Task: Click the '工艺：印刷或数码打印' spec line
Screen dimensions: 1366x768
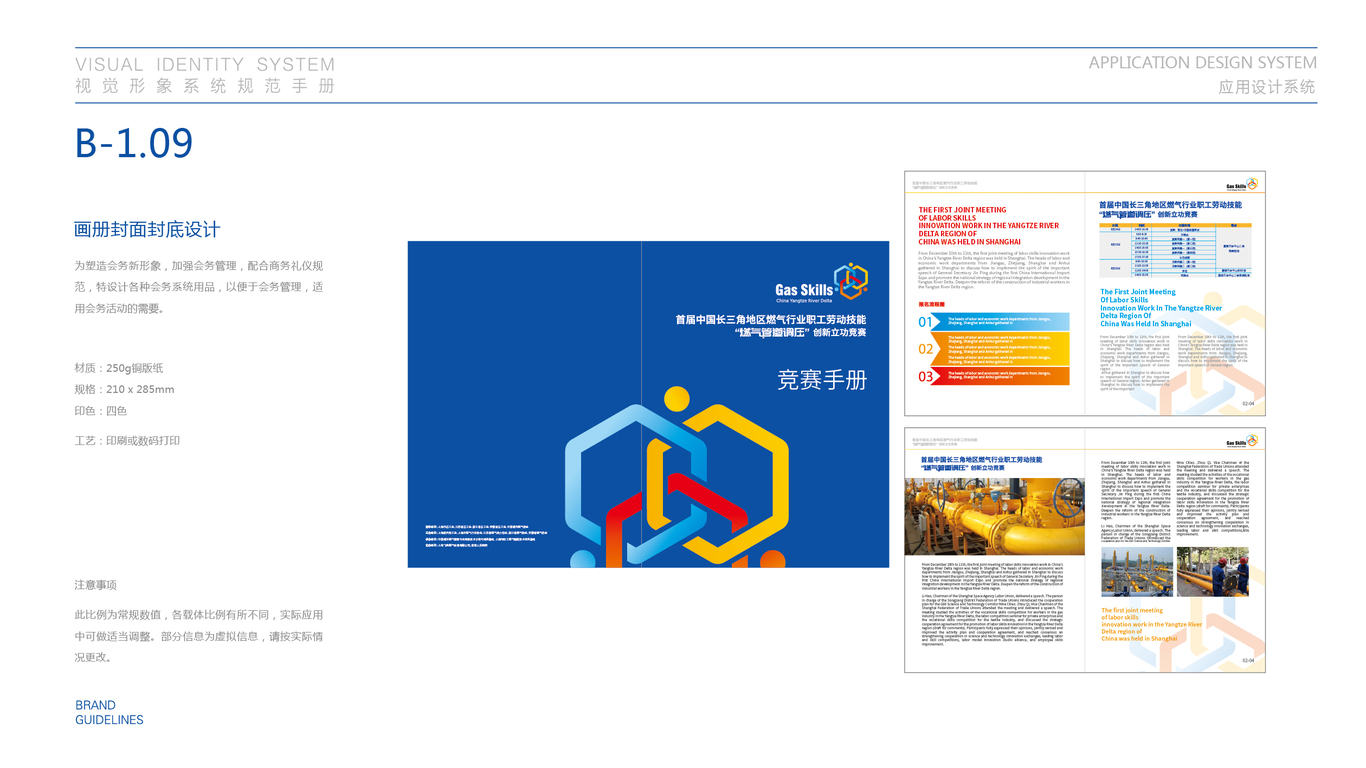Action: point(128,440)
